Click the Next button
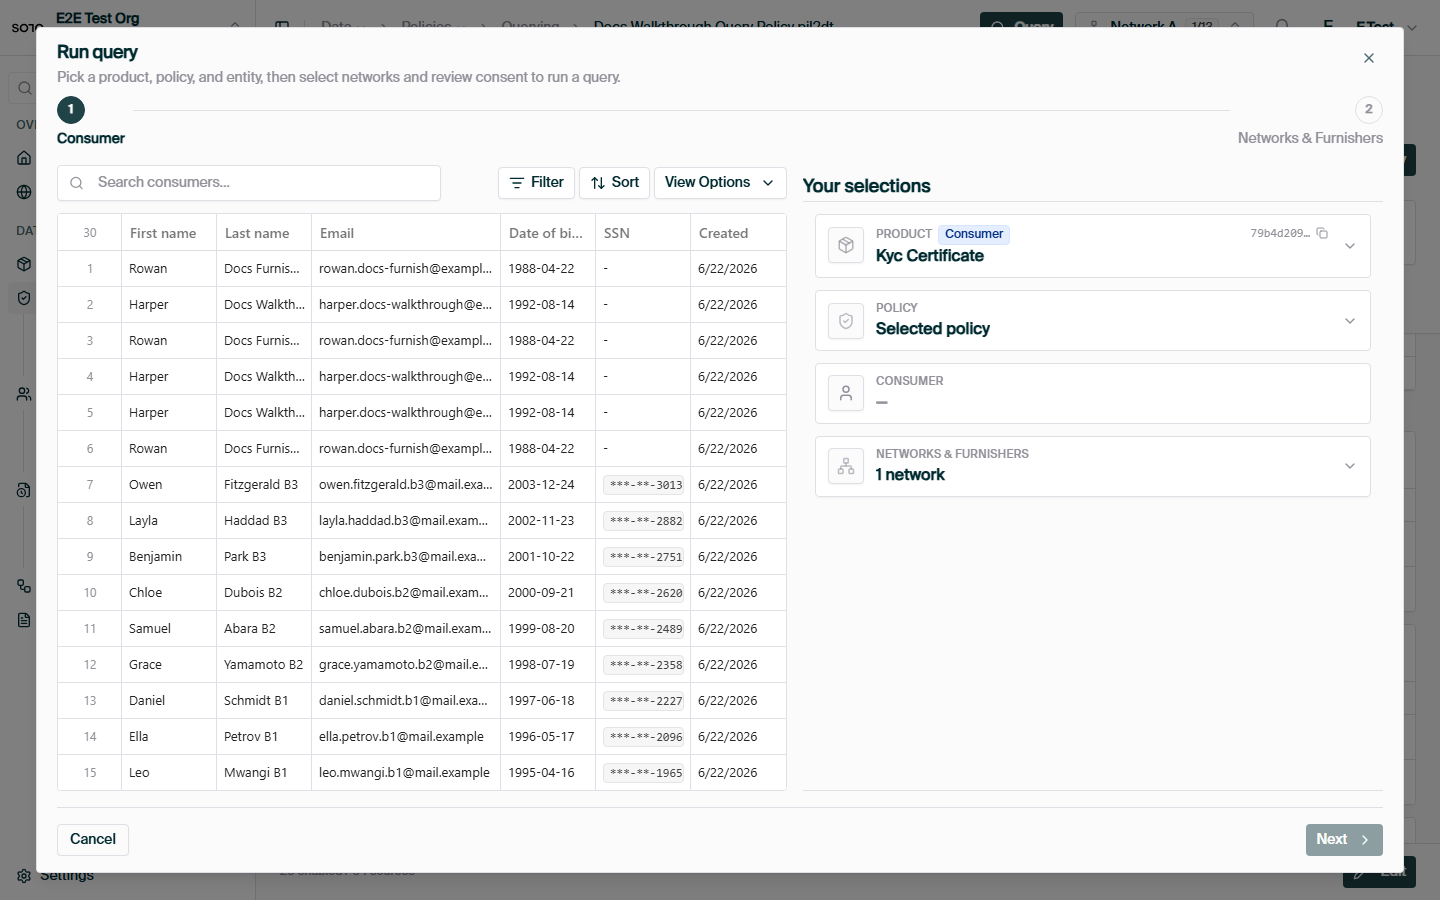Image resolution: width=1440 pixels, height=900 pixels. (x=1344, y=839)
